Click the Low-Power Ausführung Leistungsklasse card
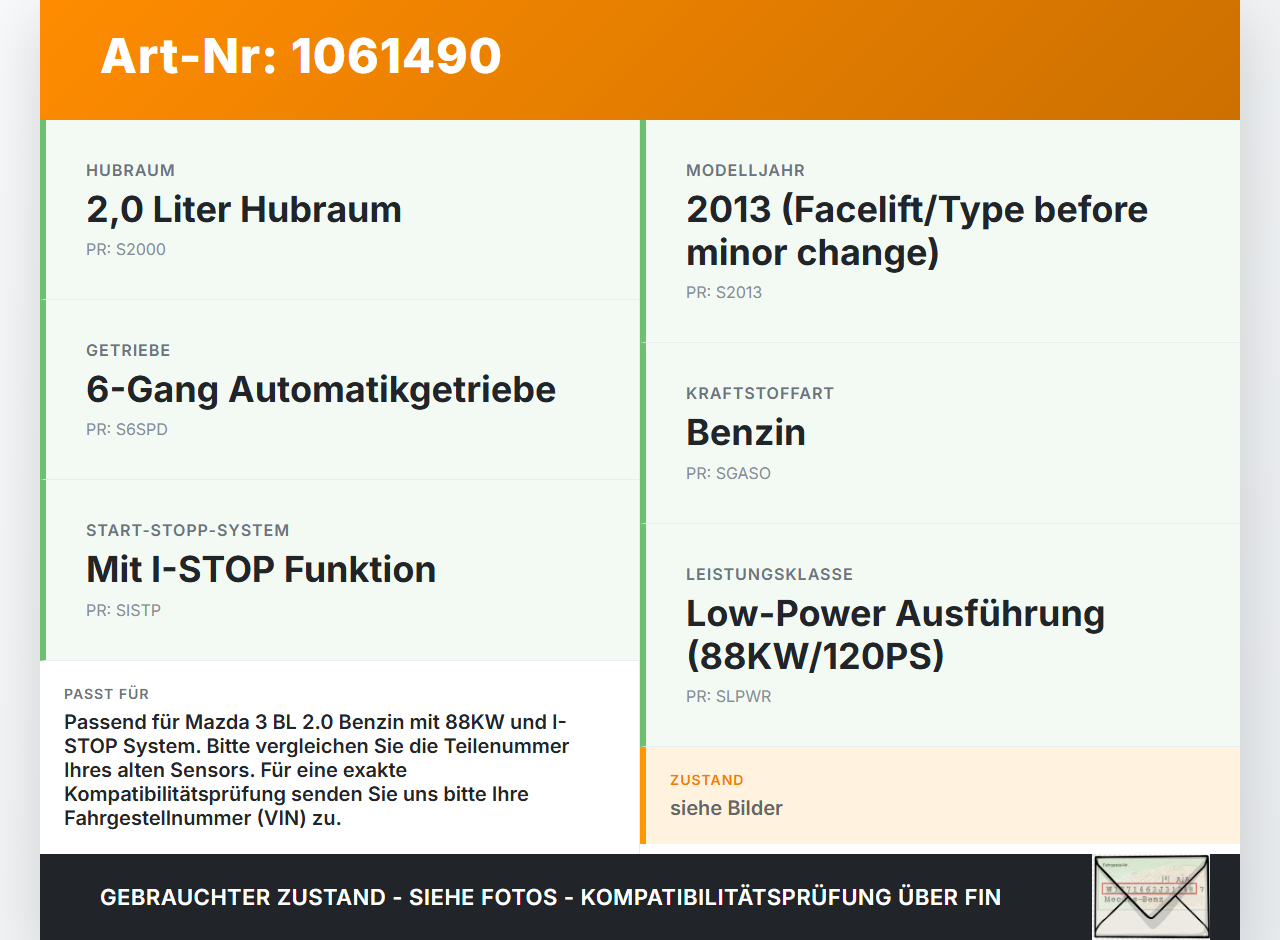 [940, 635]
